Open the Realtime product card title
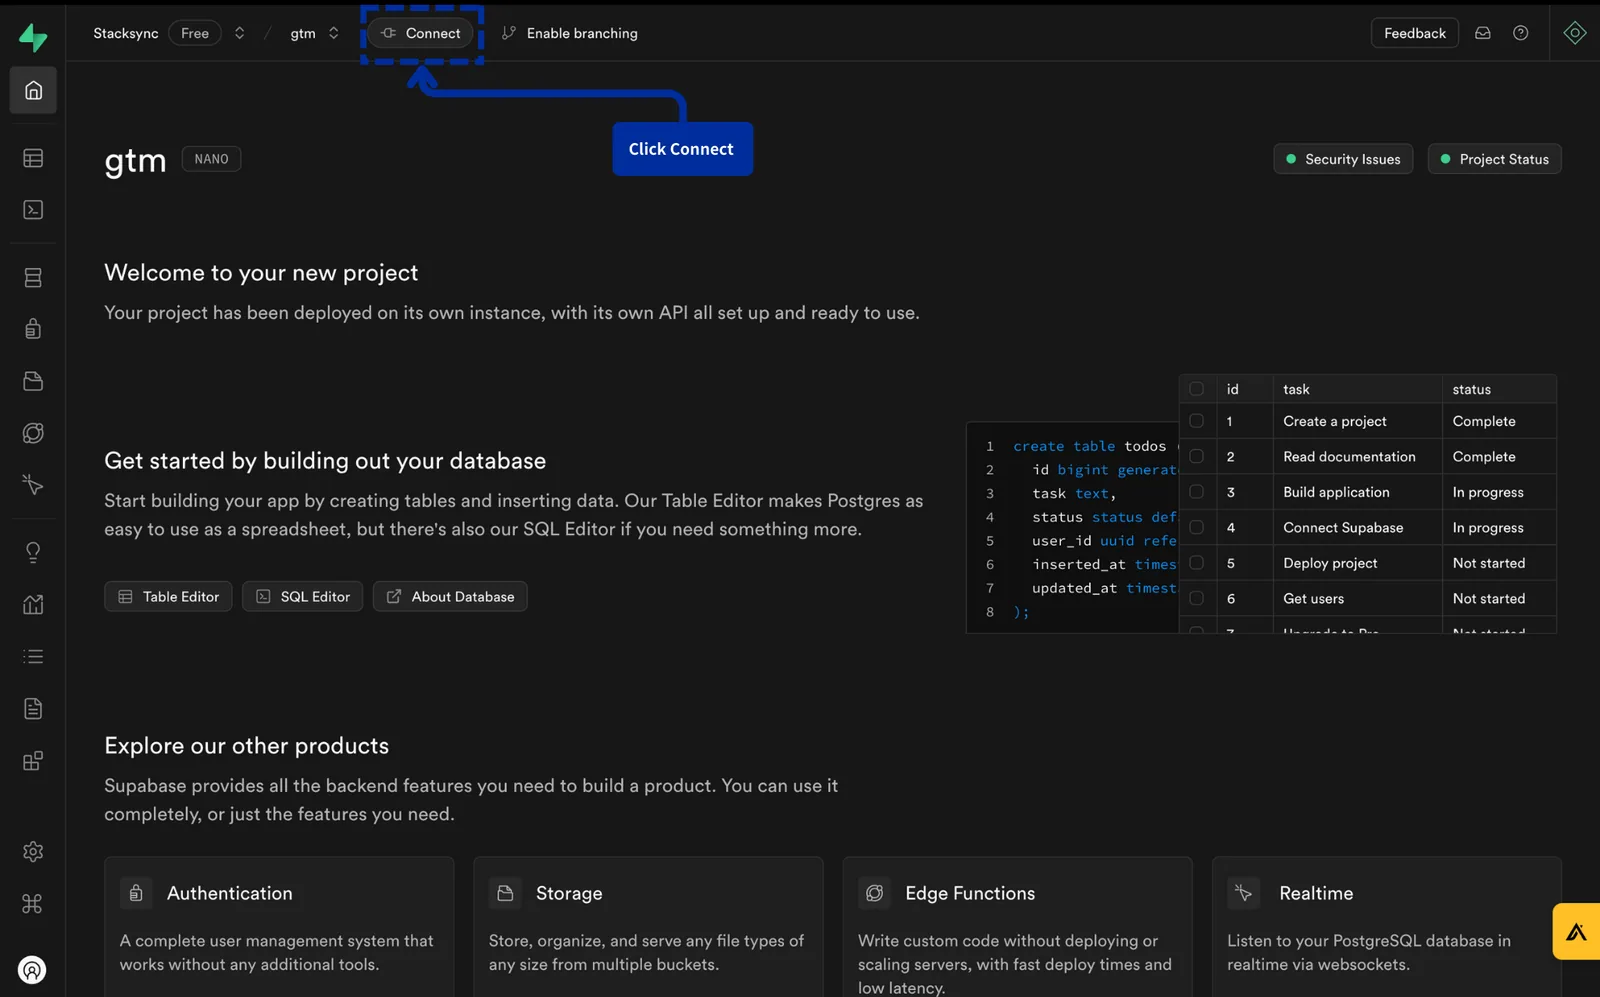Image resolution: width=1600 pixels, height=997 pixels. point(1316,893)
